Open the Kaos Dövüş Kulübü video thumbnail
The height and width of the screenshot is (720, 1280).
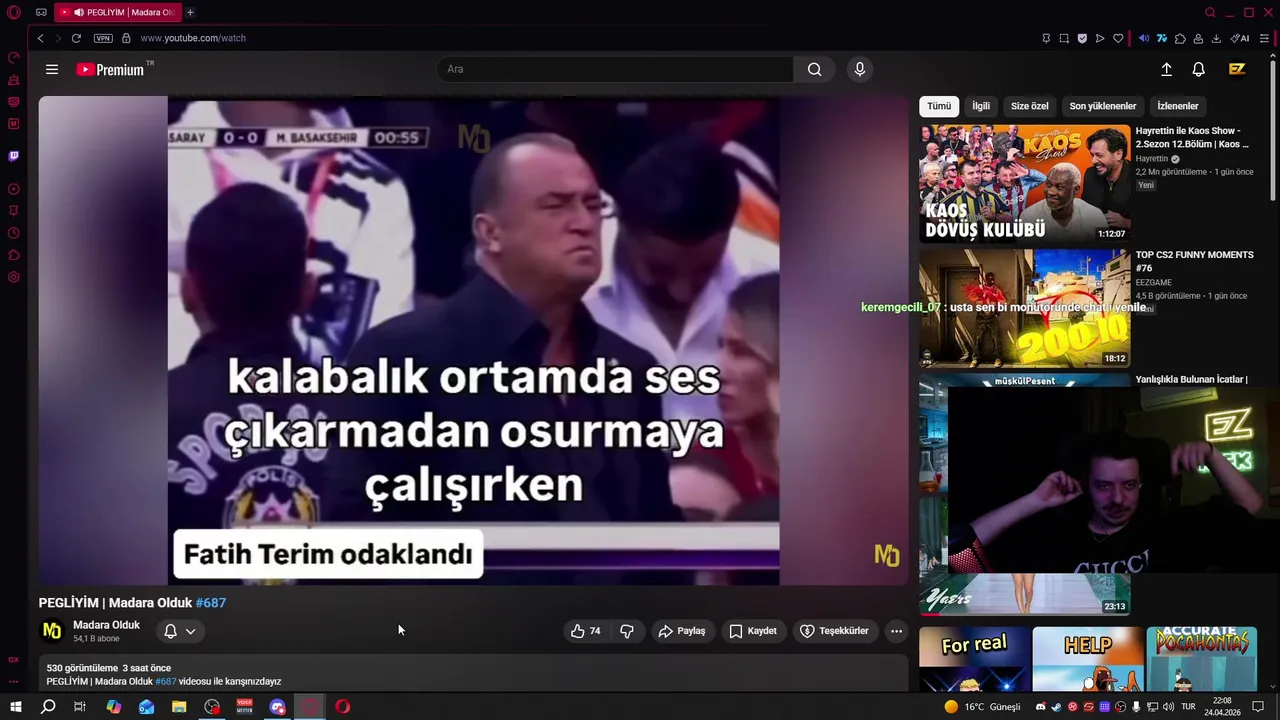click(x=1025, y=183)
